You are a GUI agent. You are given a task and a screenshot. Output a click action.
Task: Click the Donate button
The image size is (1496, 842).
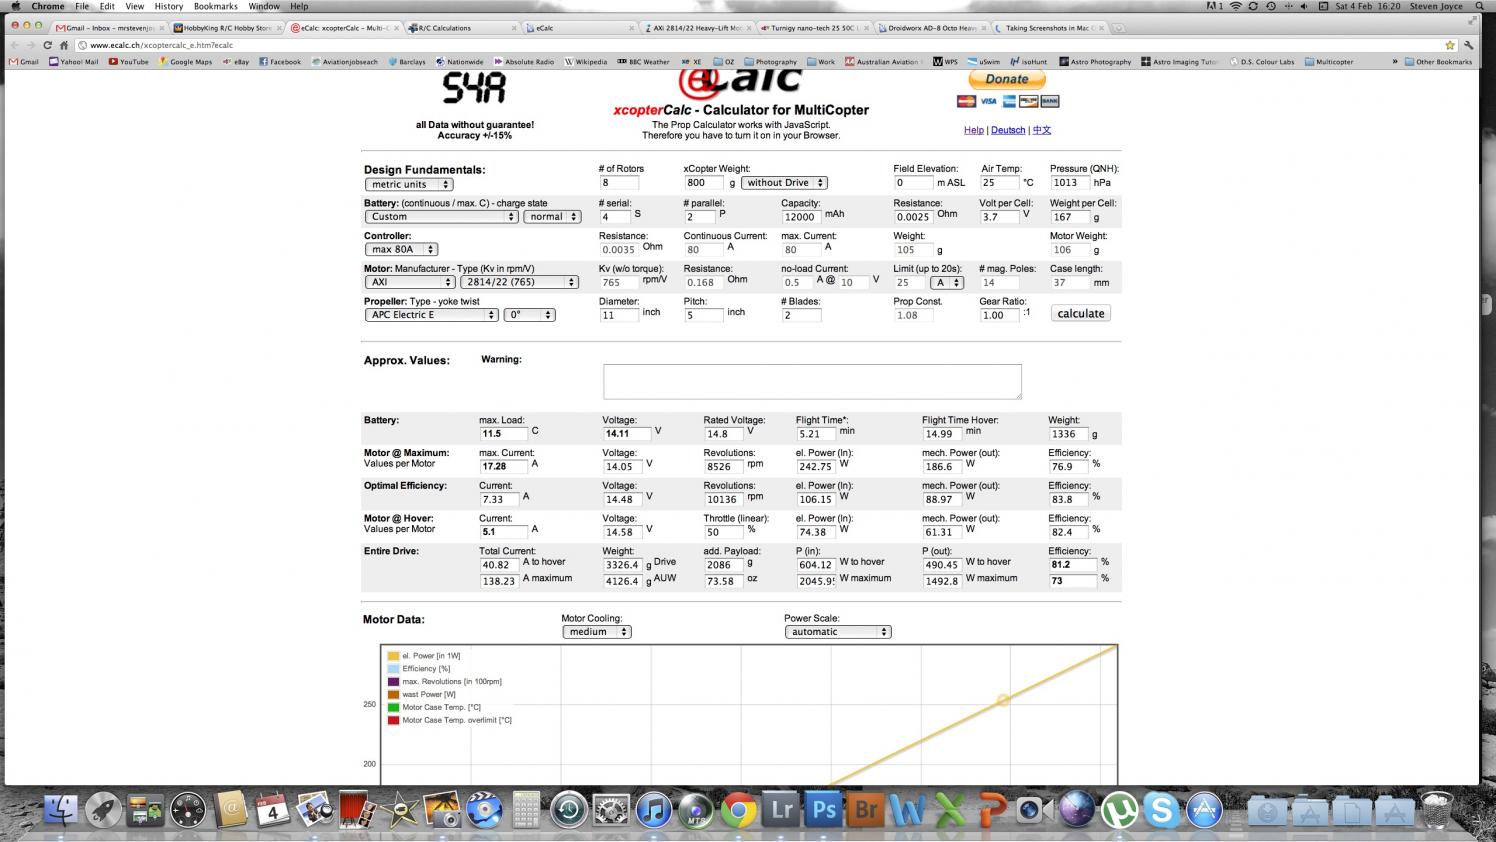(x=1007, y=79)
